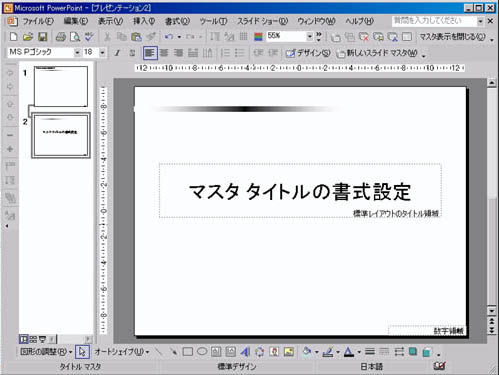Open the Font Color dropdown arrow
This screenshot has height=375, width=499.
[x=359, y=352]
